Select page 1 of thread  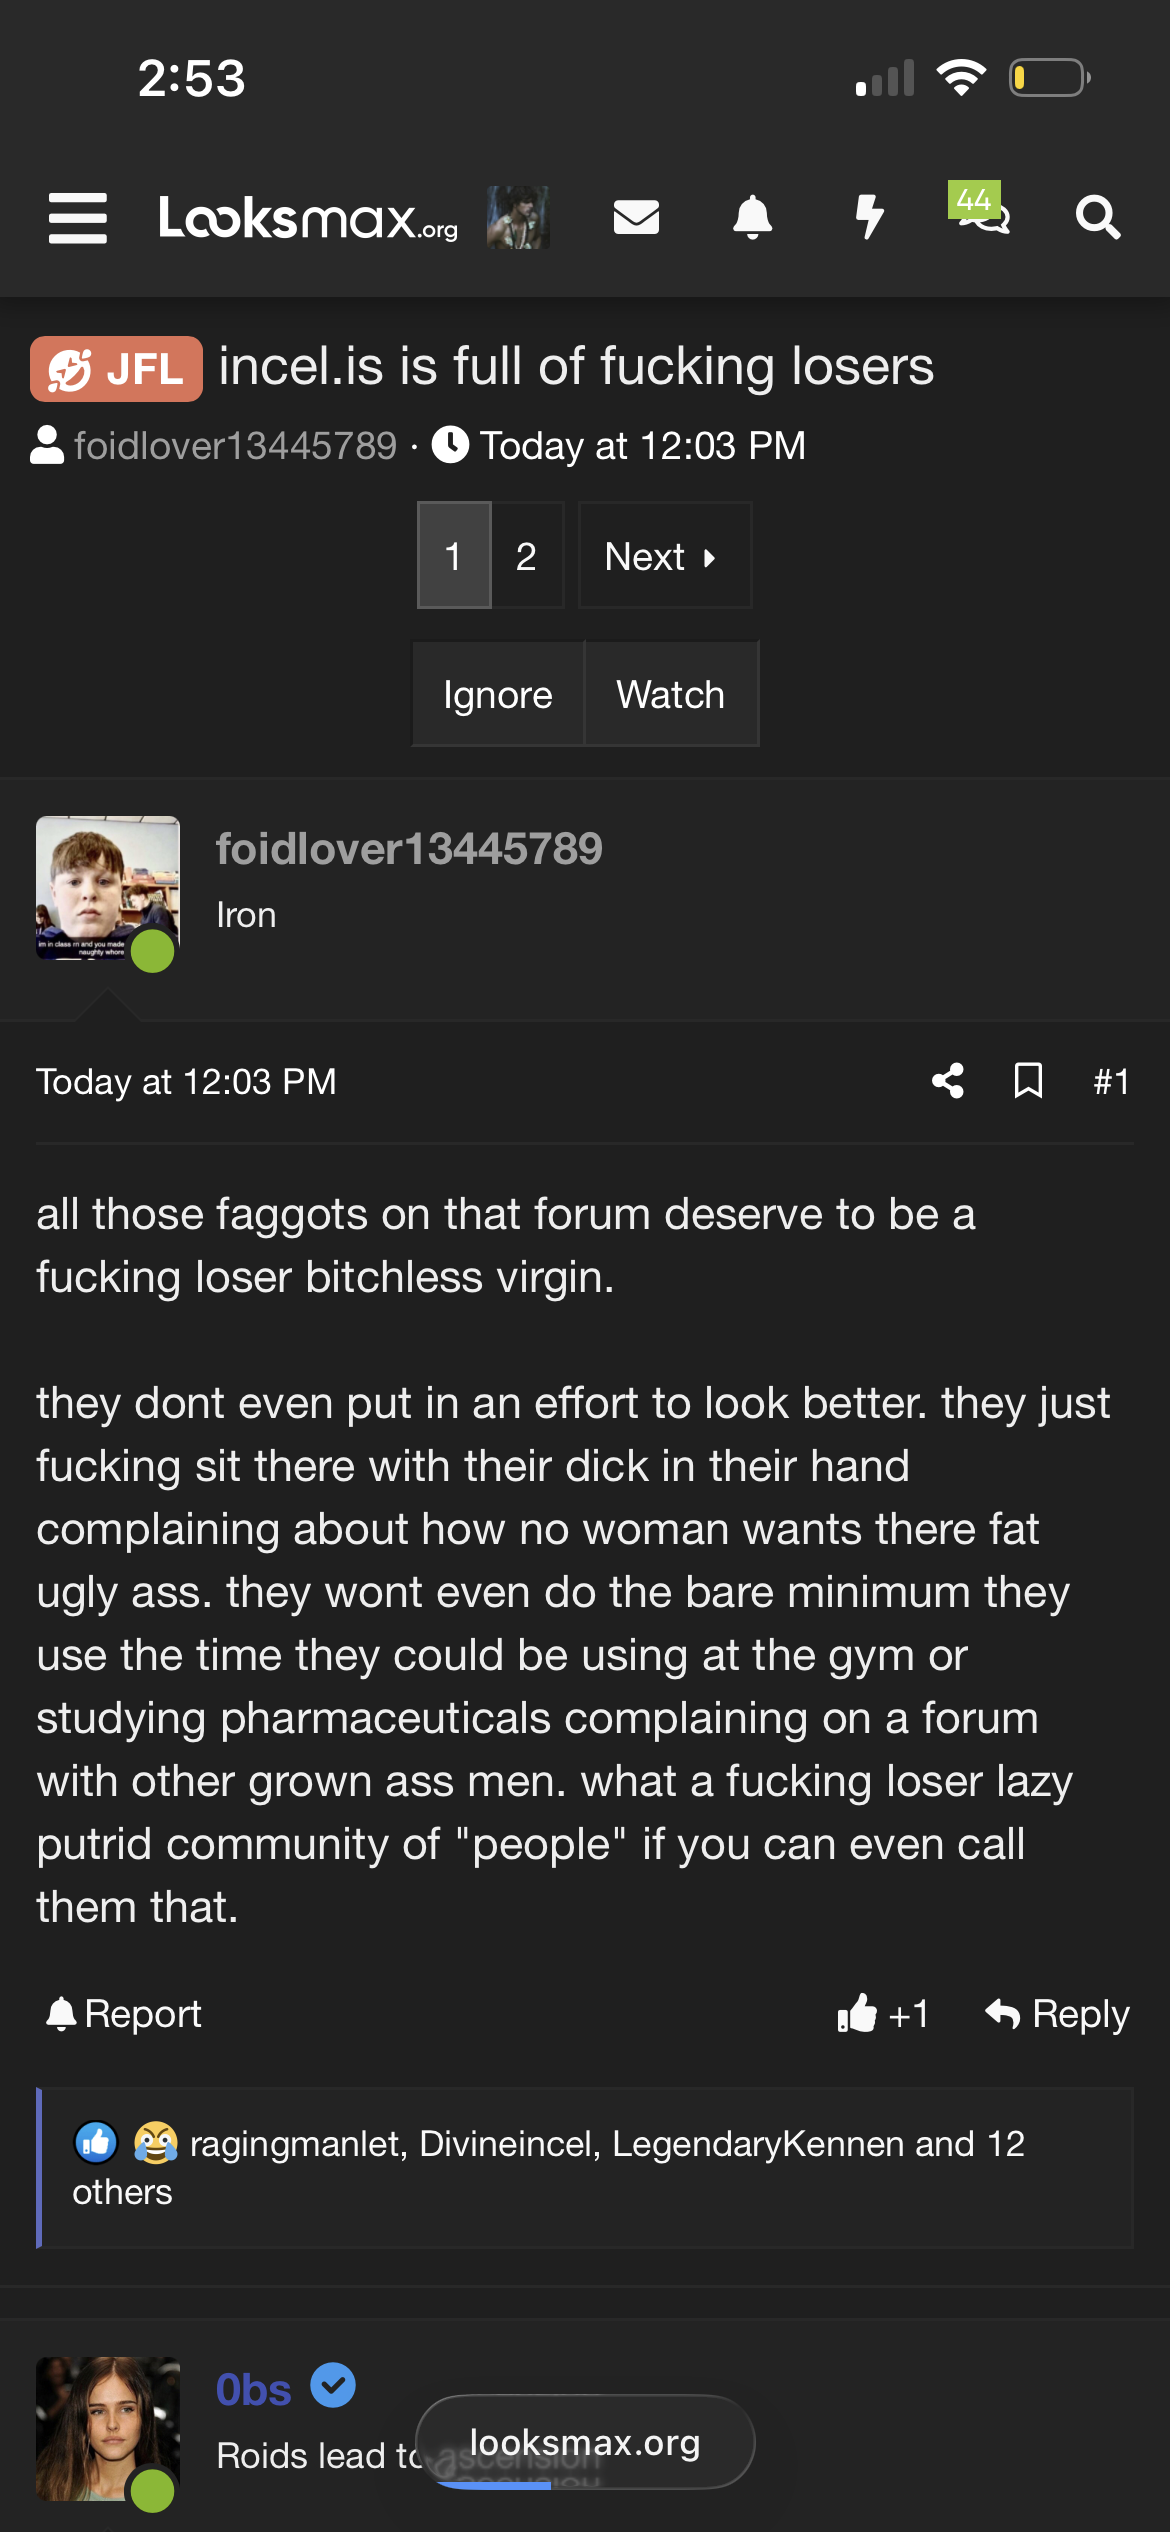pyautogui.click(x=454, y=556)
